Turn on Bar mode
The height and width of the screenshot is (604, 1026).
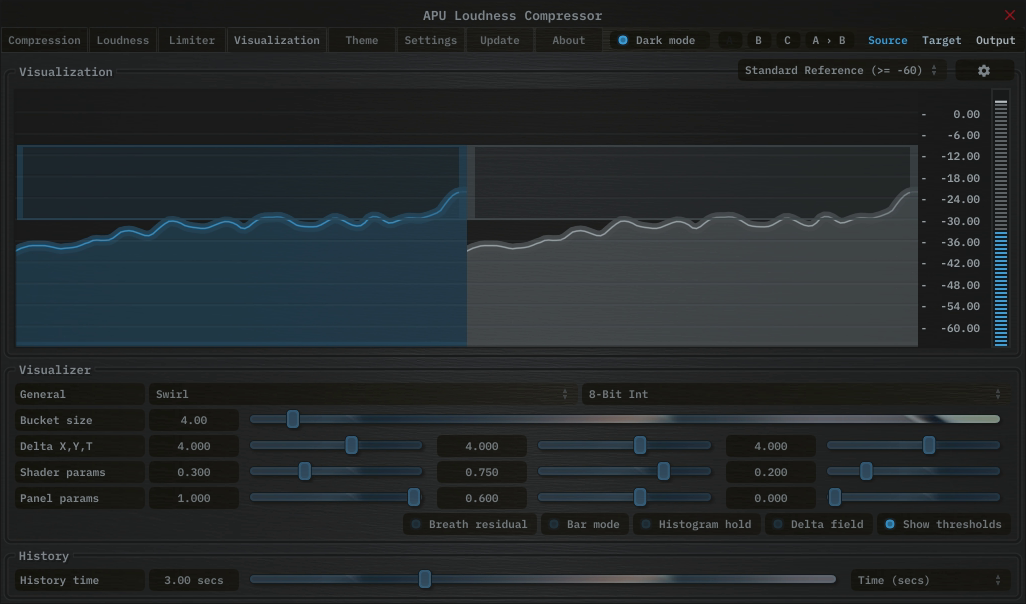584,524
